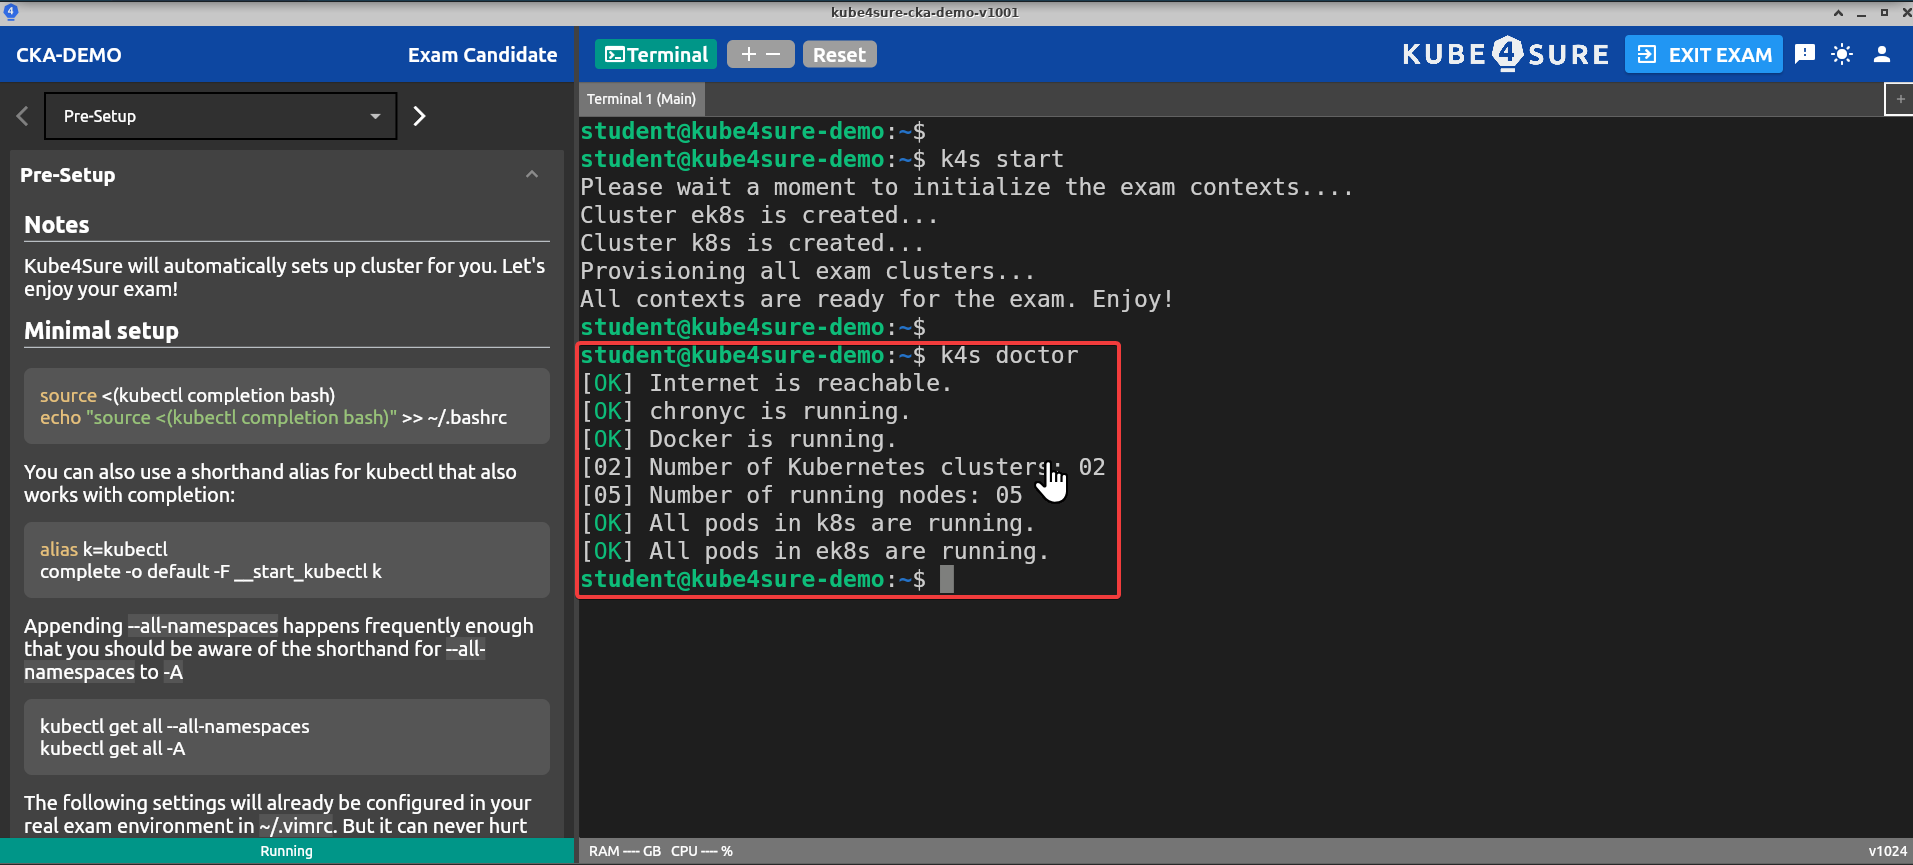Click the window app icon in title bar

click(x=11, y=12)
